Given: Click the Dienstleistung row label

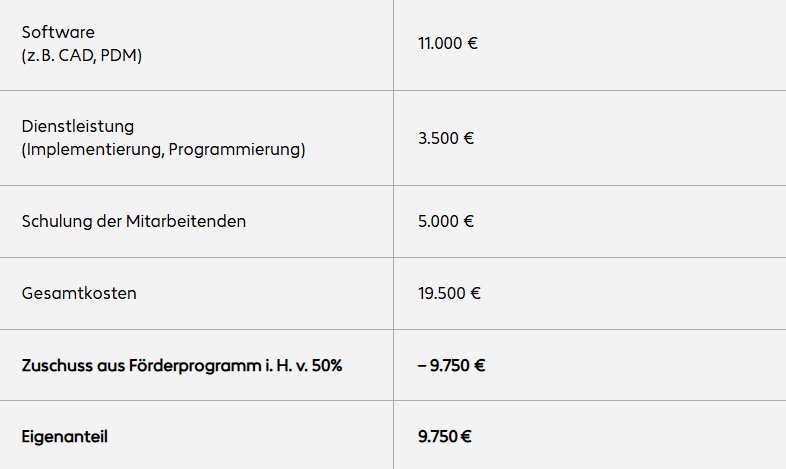Looking at the screenshot, I should pyautogui.click(x=78, y=127).
